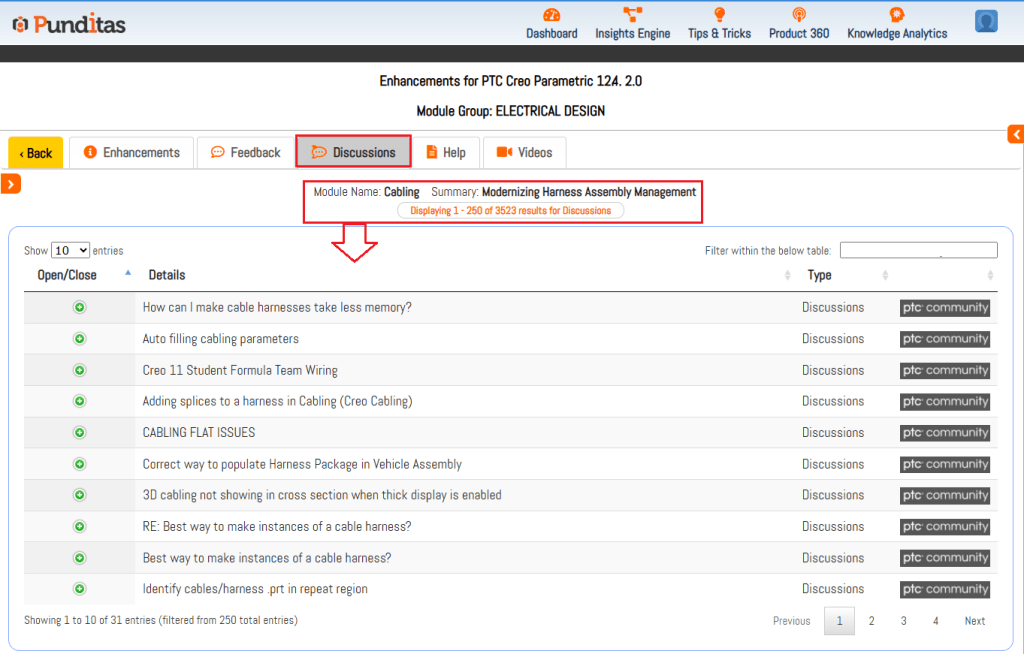Go to the Next page of results
Image resolution: width=1024 pixels, height=654 pixels.
point(974,621)
